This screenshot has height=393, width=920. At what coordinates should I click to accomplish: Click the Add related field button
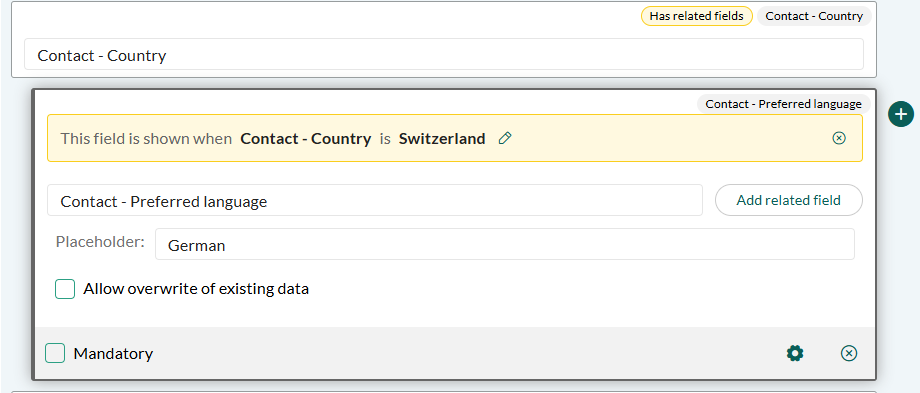(789, 200)
